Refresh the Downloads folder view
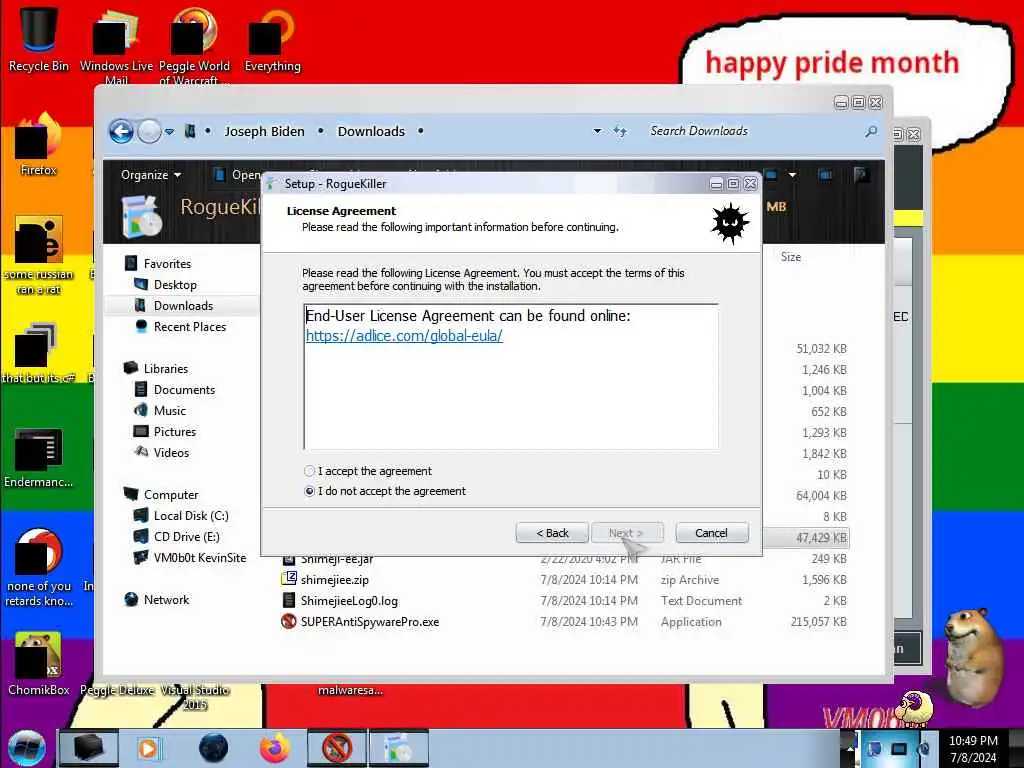1024x768 pixels. point(620,131)
